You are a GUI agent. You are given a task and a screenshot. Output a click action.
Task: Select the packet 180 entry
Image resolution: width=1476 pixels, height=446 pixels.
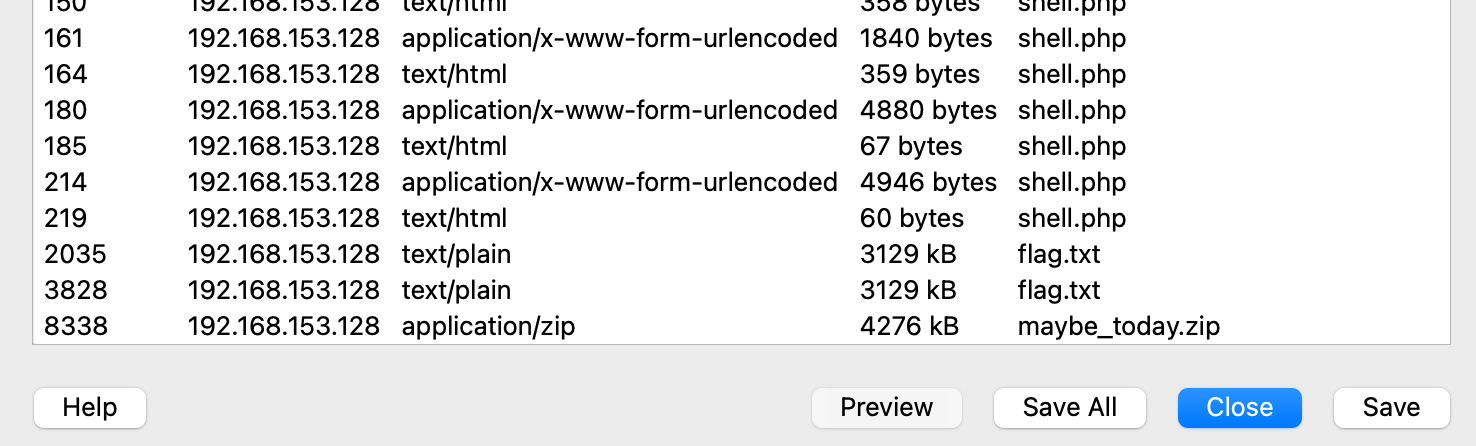tap(66, 111)
